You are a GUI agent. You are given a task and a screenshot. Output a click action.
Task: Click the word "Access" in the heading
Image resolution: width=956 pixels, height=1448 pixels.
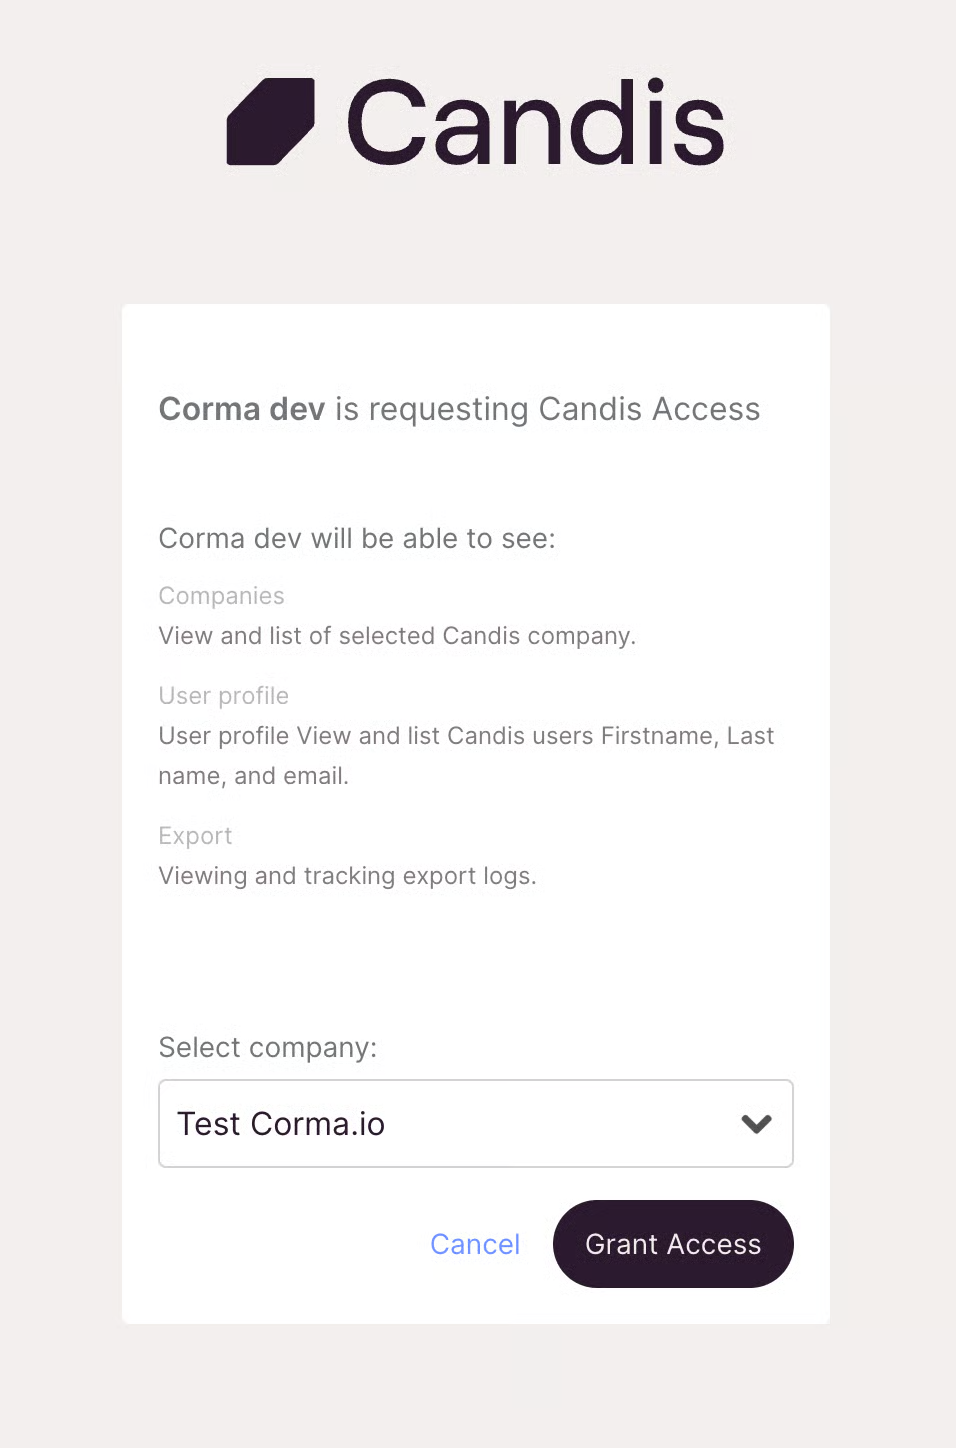[x=706, y=409]
